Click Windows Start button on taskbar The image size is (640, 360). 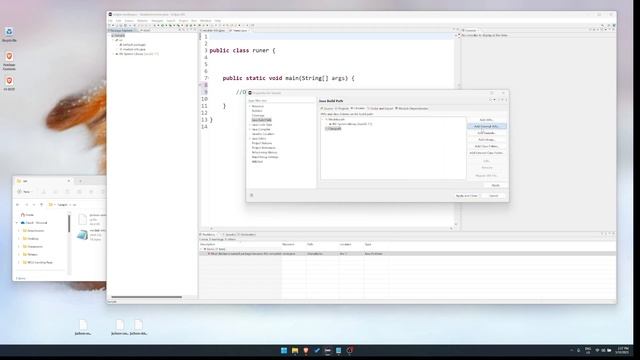tap(284, 350)
